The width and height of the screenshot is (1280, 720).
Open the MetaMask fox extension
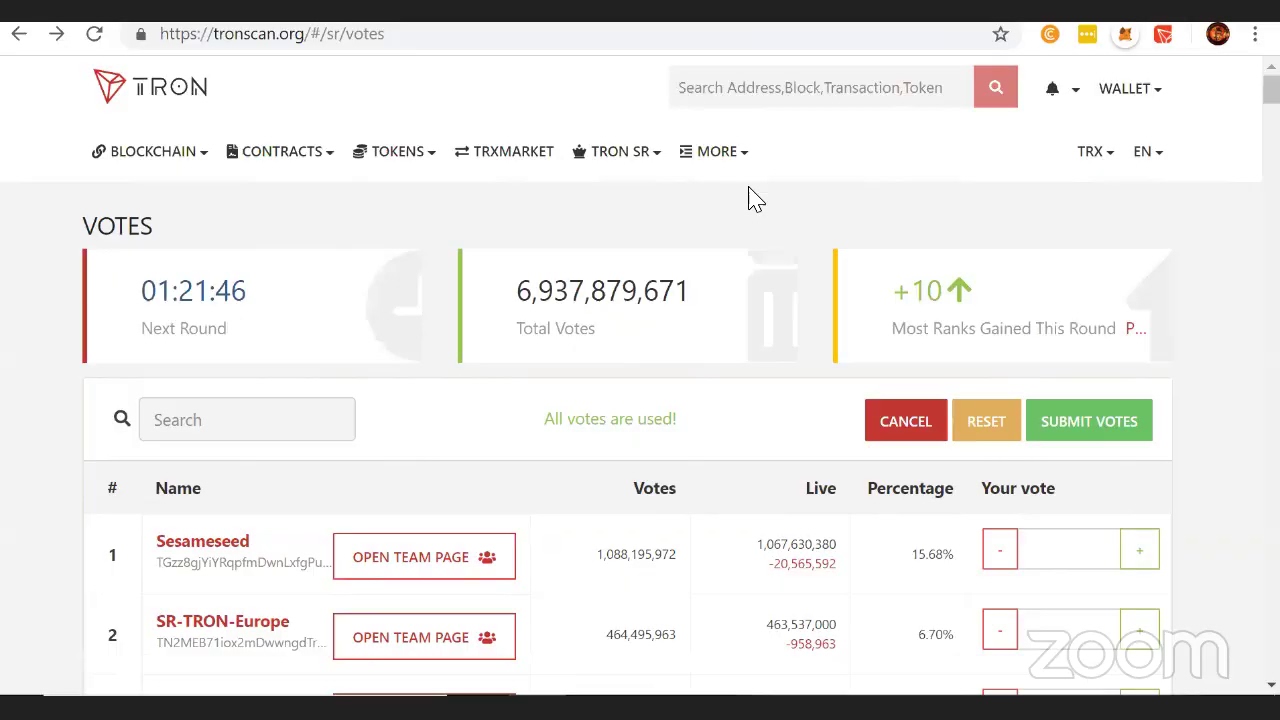[x=1125, y=34]
